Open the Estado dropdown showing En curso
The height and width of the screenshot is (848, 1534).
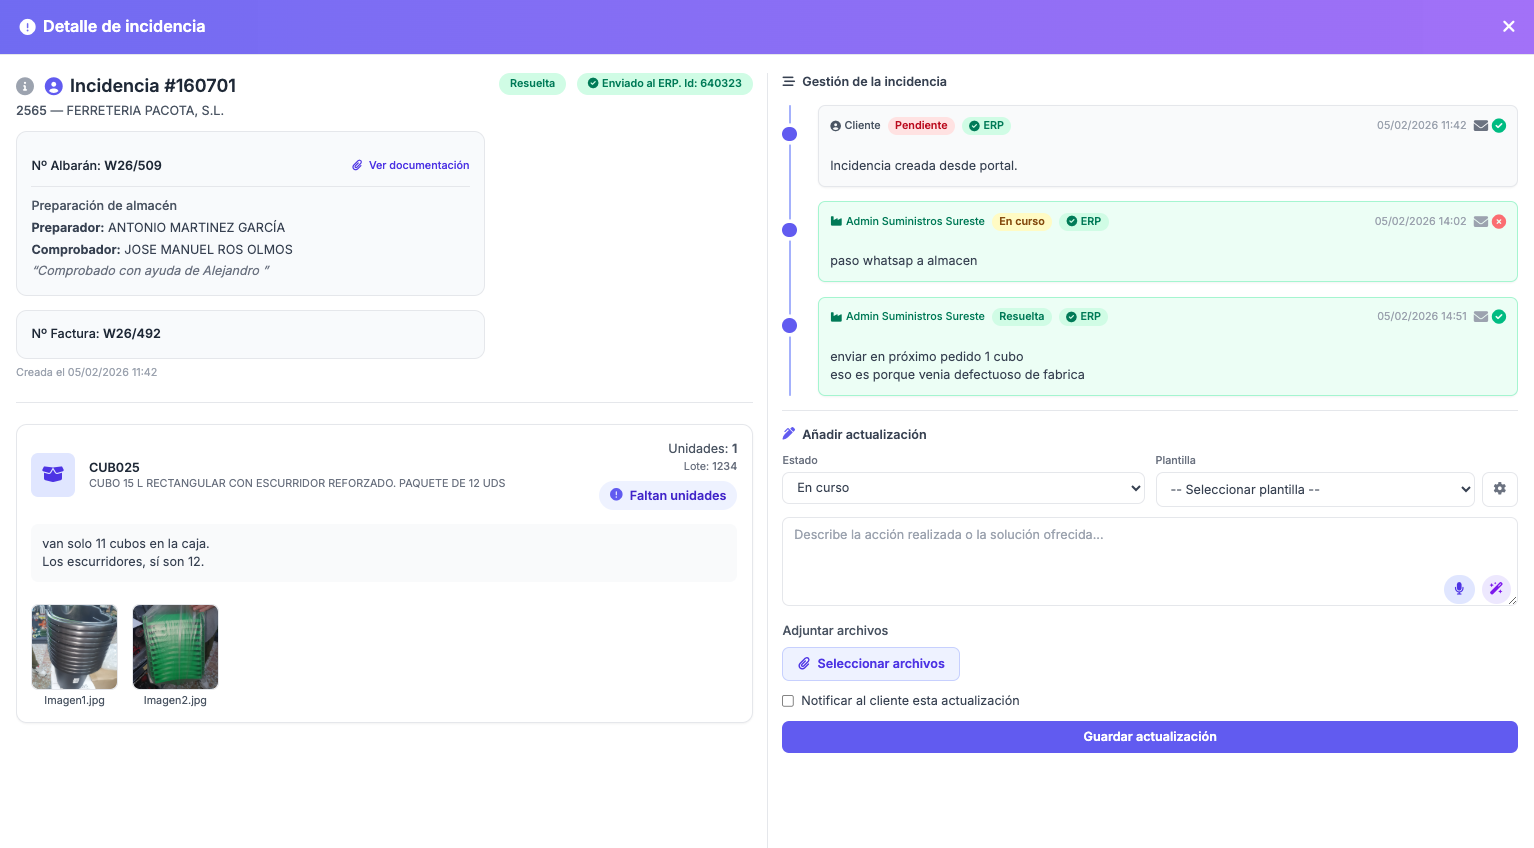(963, 488)
